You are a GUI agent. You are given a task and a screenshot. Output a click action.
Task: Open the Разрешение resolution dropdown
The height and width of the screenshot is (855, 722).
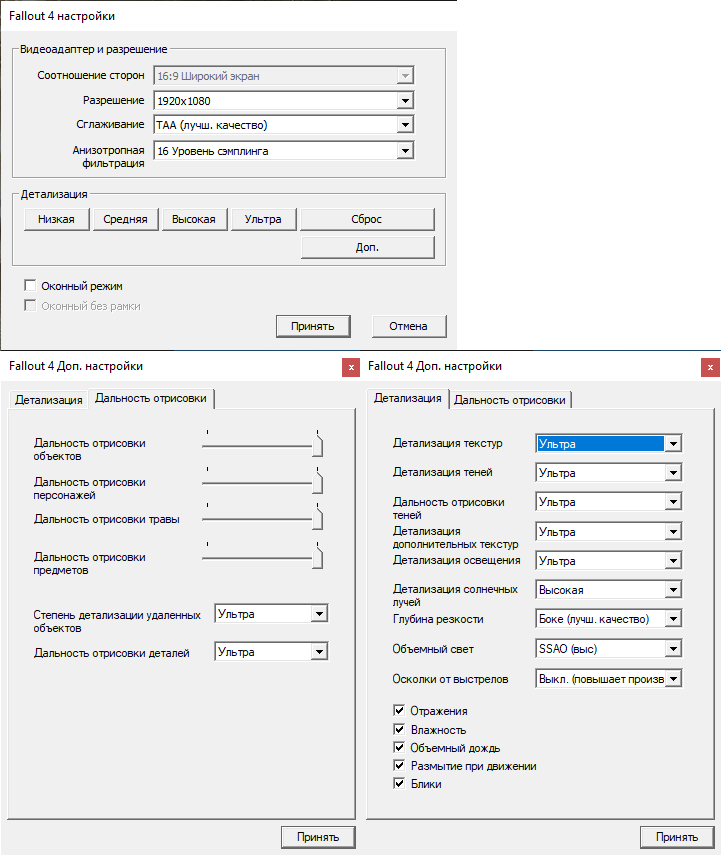[x=284, y=100]
